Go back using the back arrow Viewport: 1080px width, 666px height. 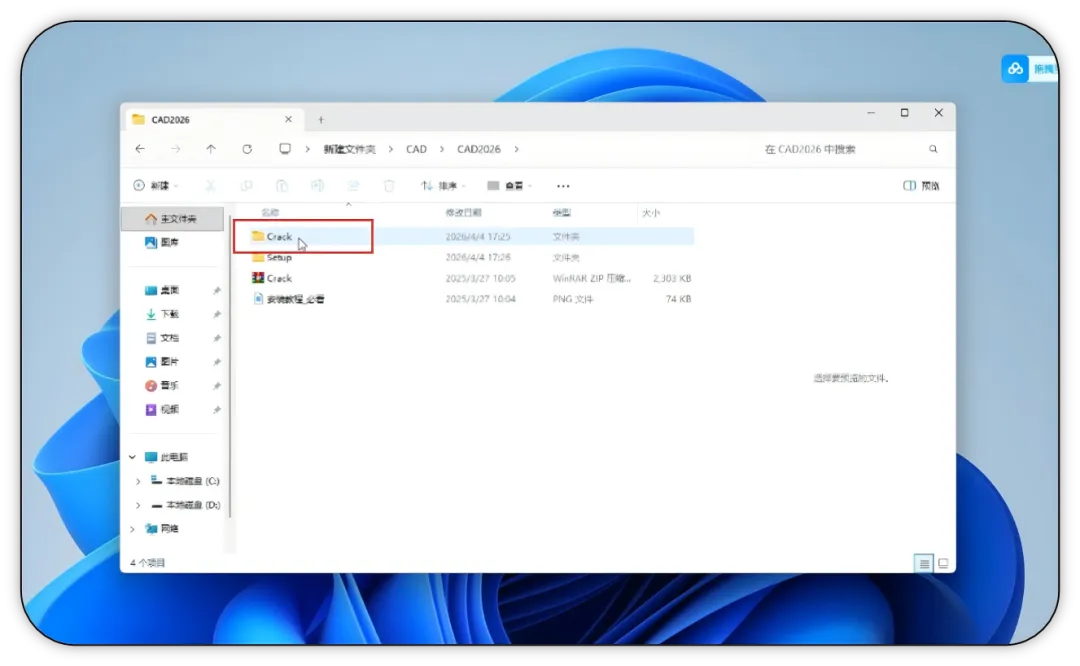pyautogui.click(x=140, y=149)
